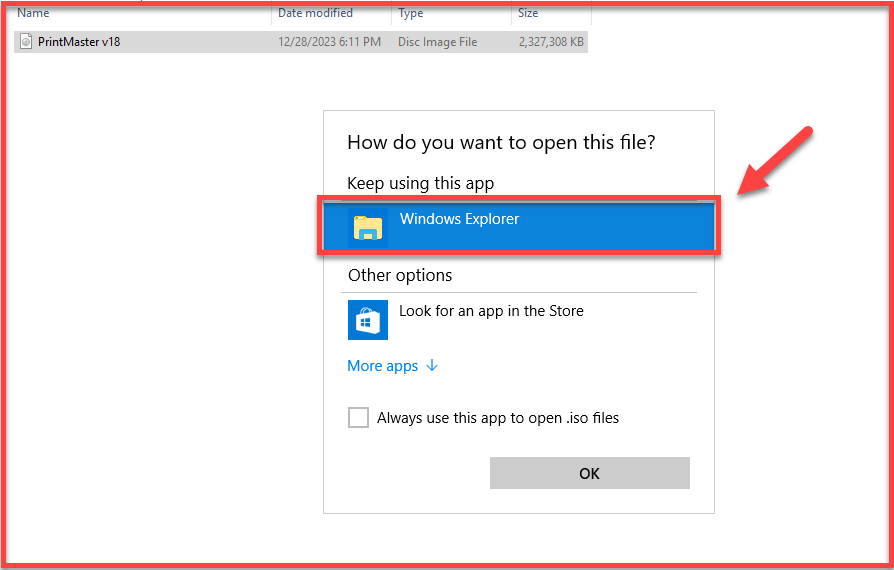Click the 2,327,308 KB size cell
The width and height of the screenshot is (894, 570).
(551, 42)
